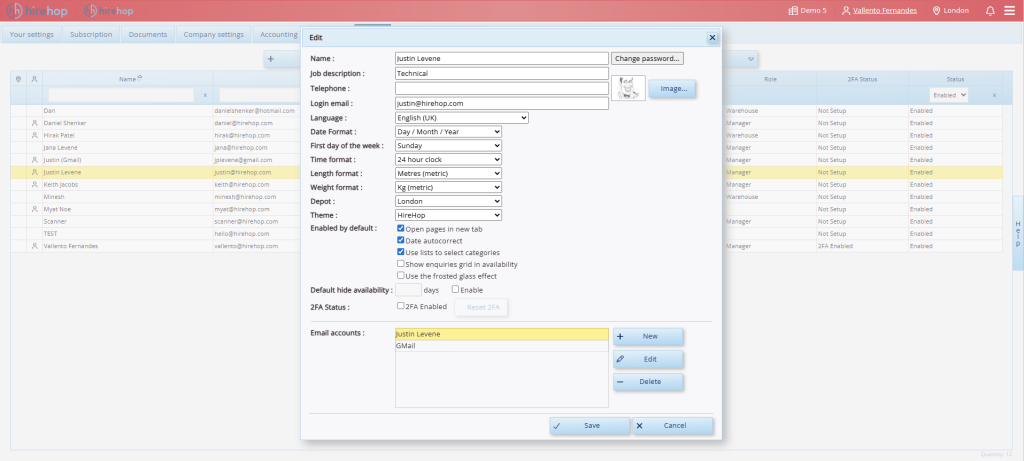
Task: Click the Demo 5 company building icon
Action: [793, 10]
